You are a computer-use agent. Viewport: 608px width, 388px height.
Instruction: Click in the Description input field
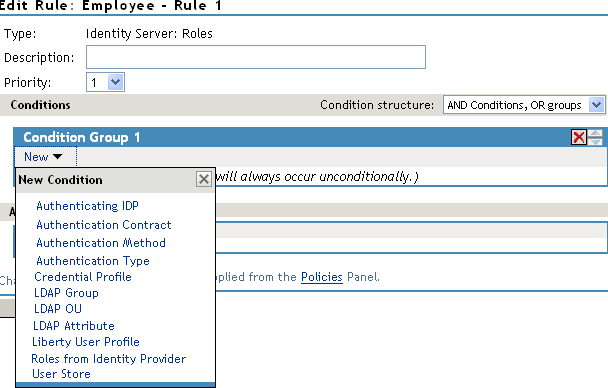pos(256,57)
